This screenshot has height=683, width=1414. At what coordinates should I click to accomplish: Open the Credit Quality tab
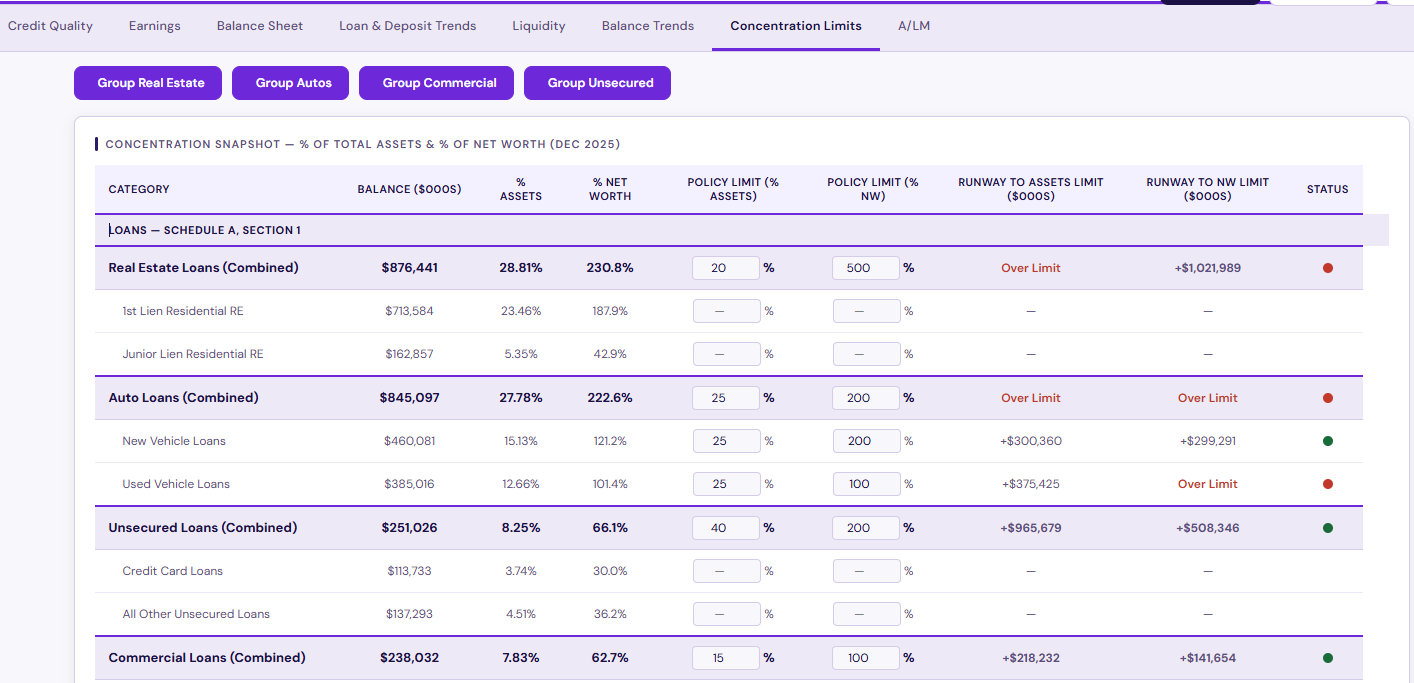[x=50, y=26]
